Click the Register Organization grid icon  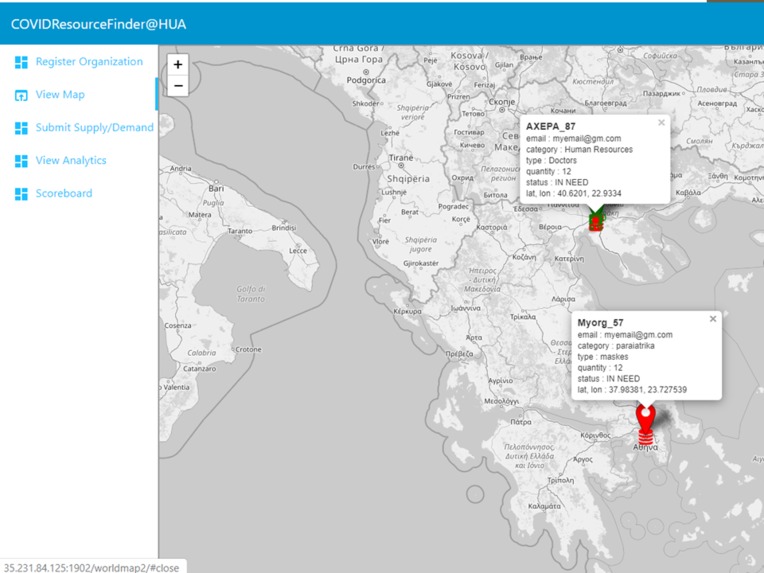tap(21, 62)
